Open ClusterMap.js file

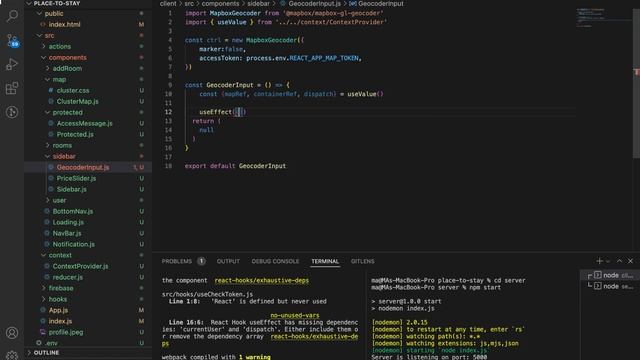(x=78, y=101)
